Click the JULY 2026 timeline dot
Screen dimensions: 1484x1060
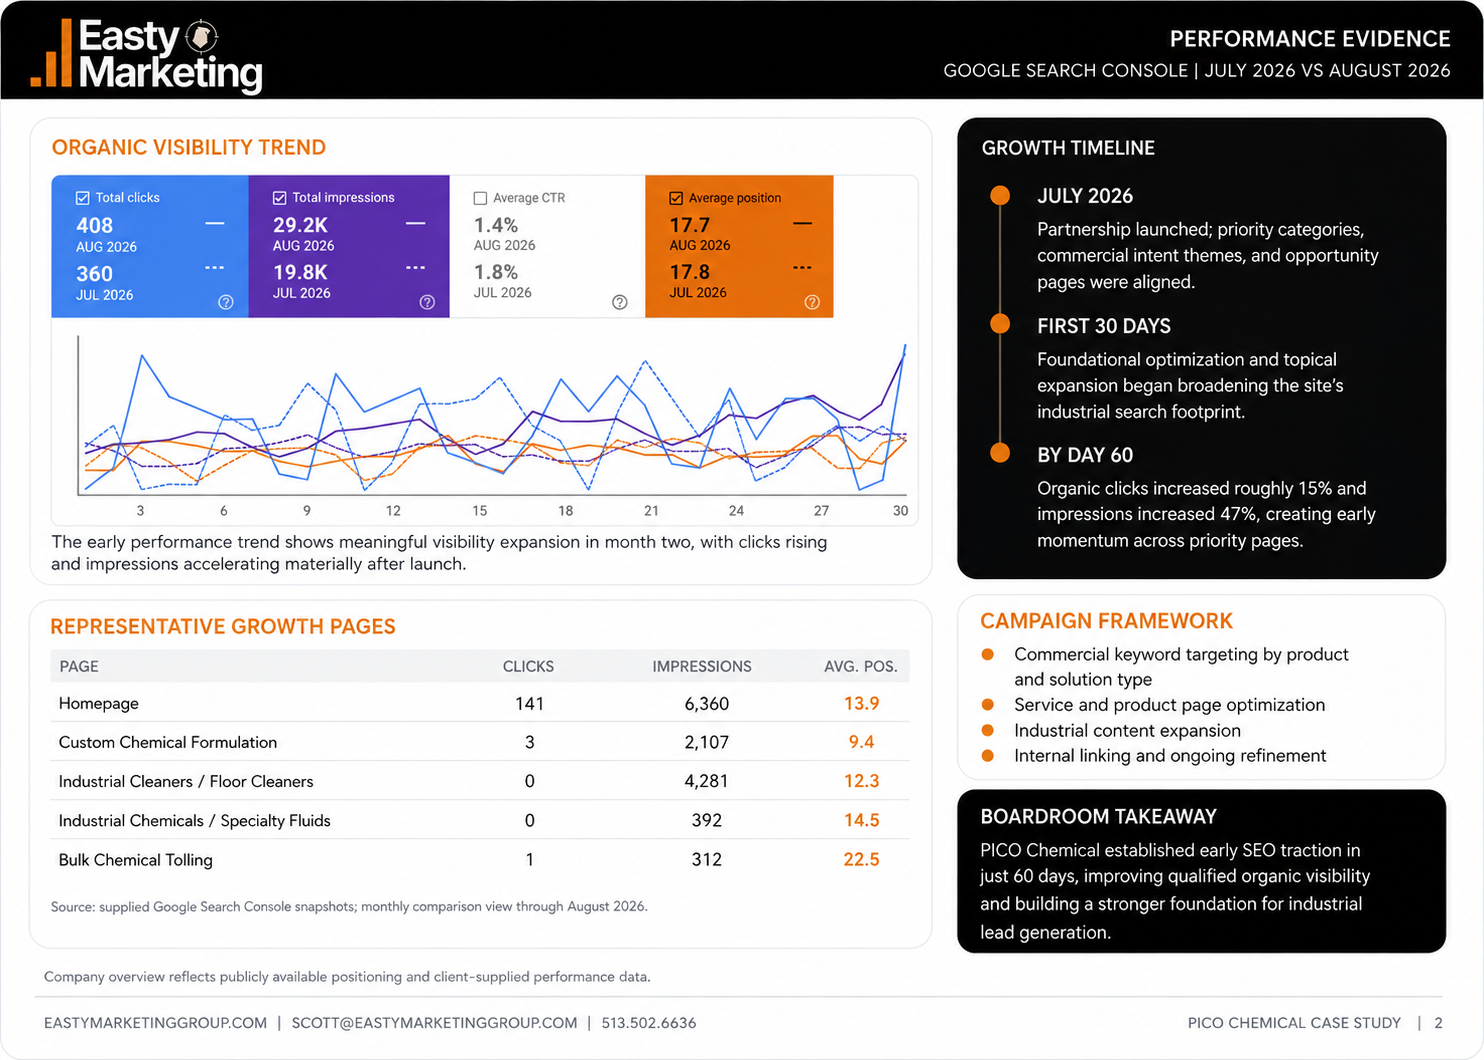1000,195
